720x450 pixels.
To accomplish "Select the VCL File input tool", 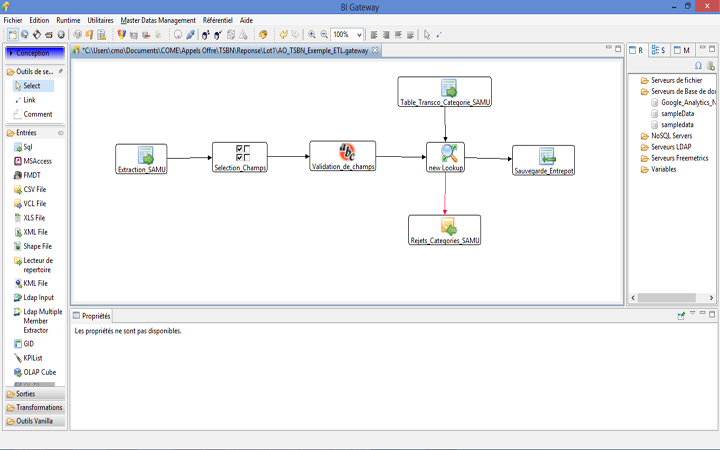I will point(30,203).
